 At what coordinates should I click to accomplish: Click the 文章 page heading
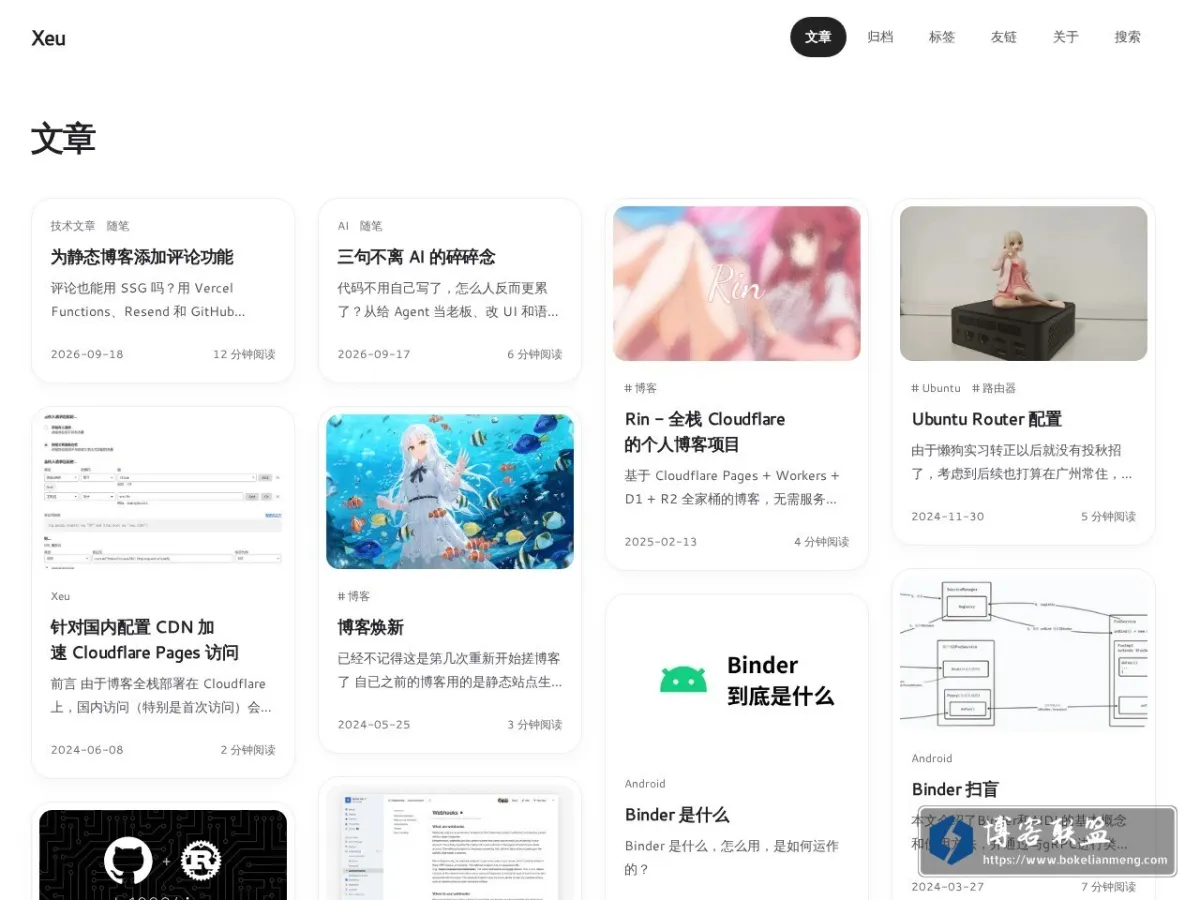63,139
